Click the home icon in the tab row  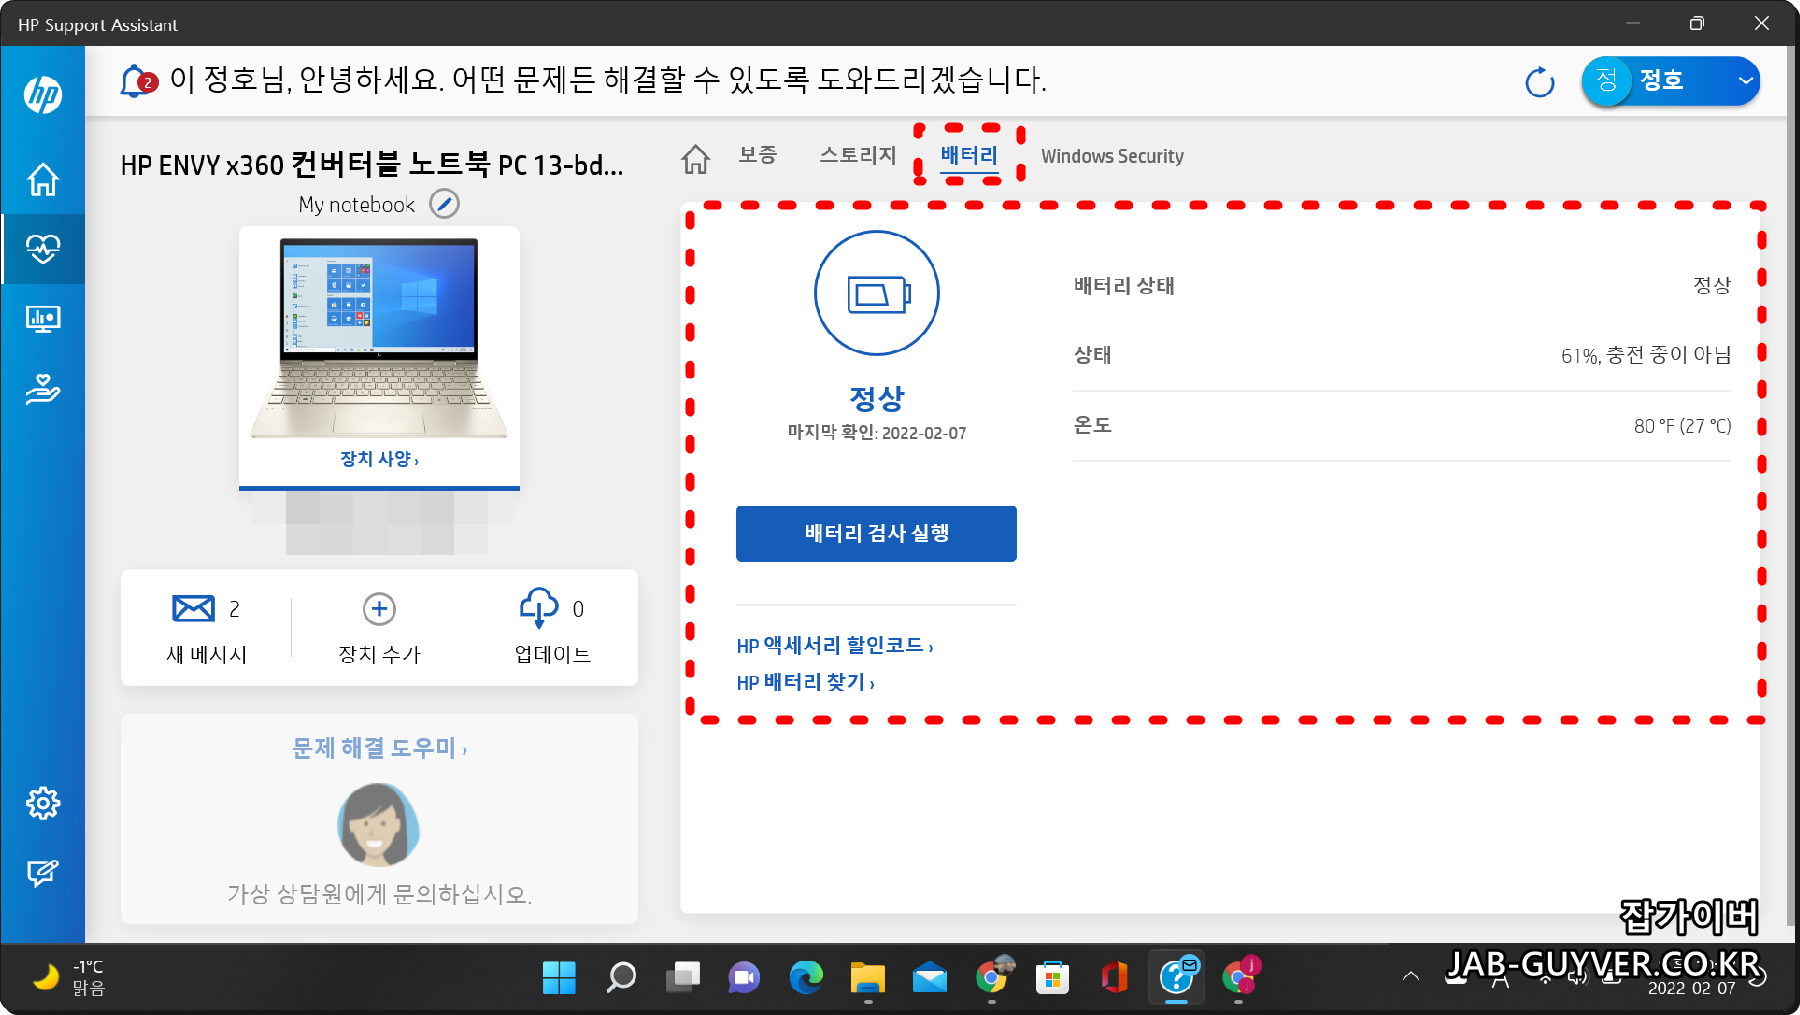click(x=696, y=158)
